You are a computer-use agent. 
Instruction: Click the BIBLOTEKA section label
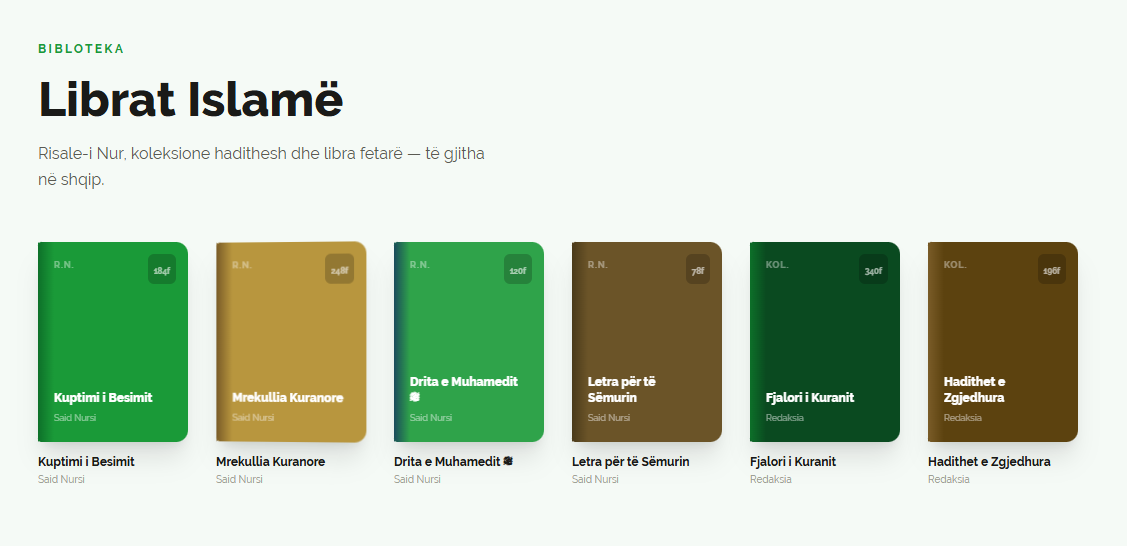click(81, 49)
